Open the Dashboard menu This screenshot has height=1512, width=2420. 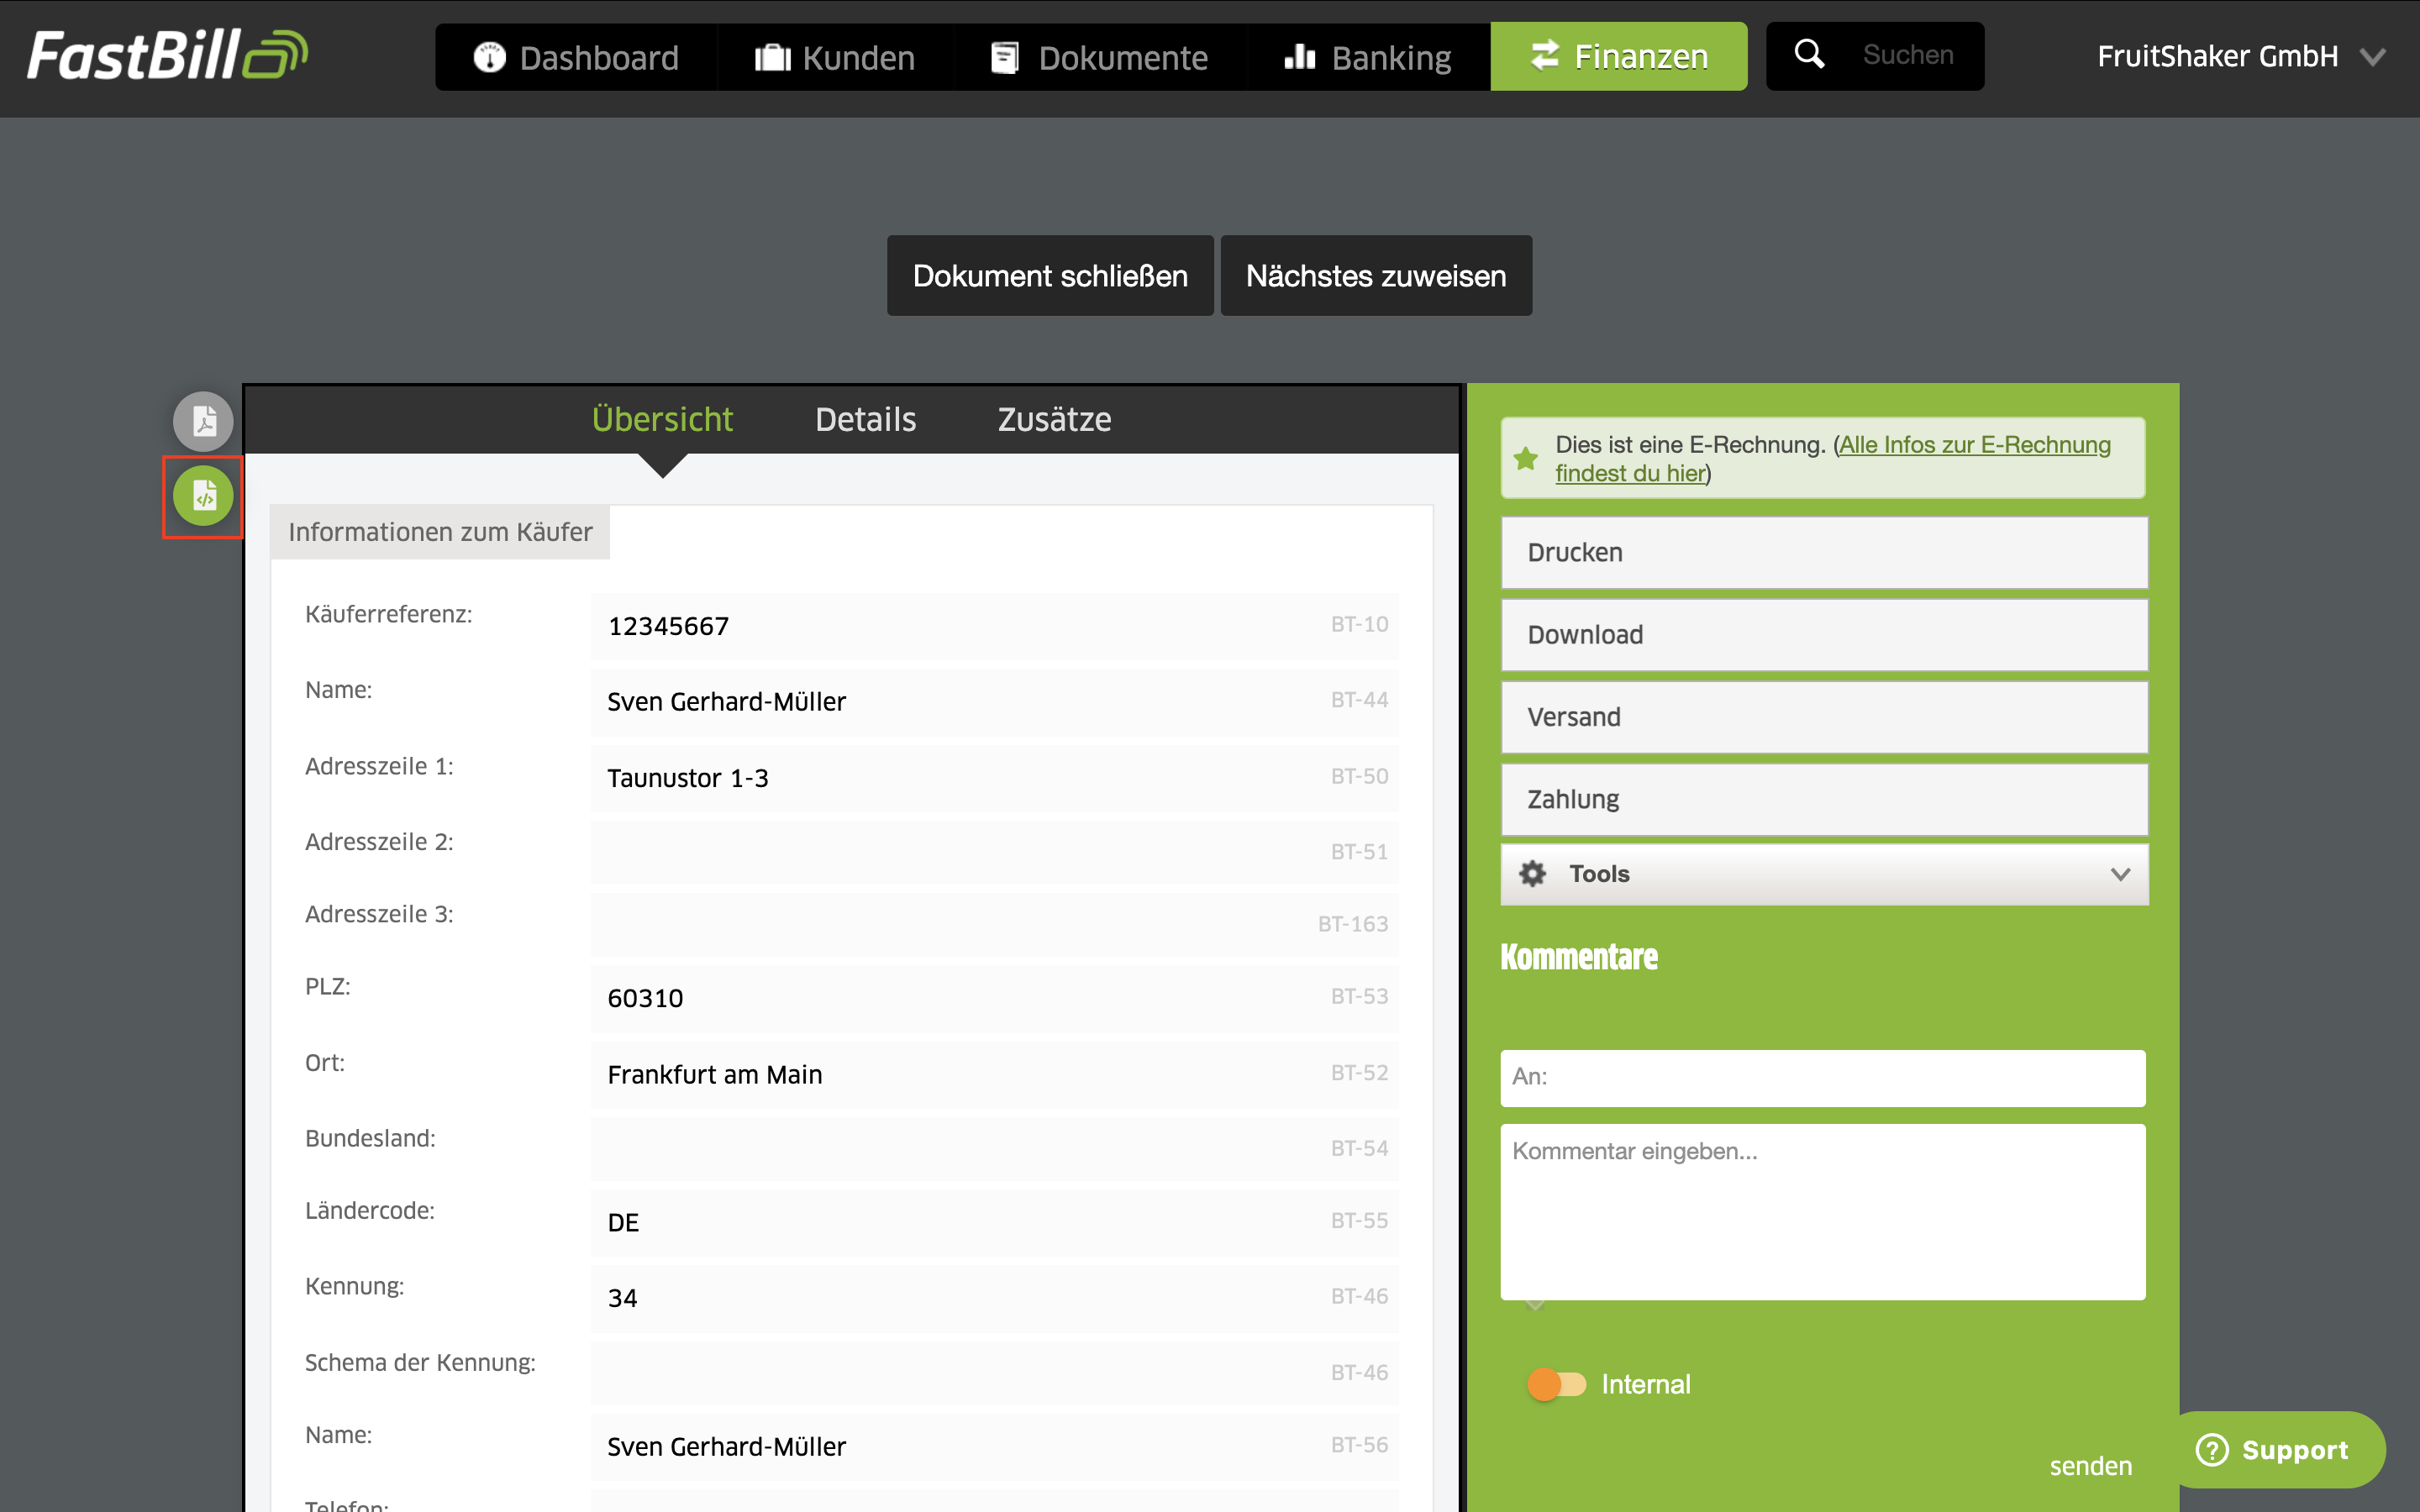pyautogui.click(x=576, y=57)
